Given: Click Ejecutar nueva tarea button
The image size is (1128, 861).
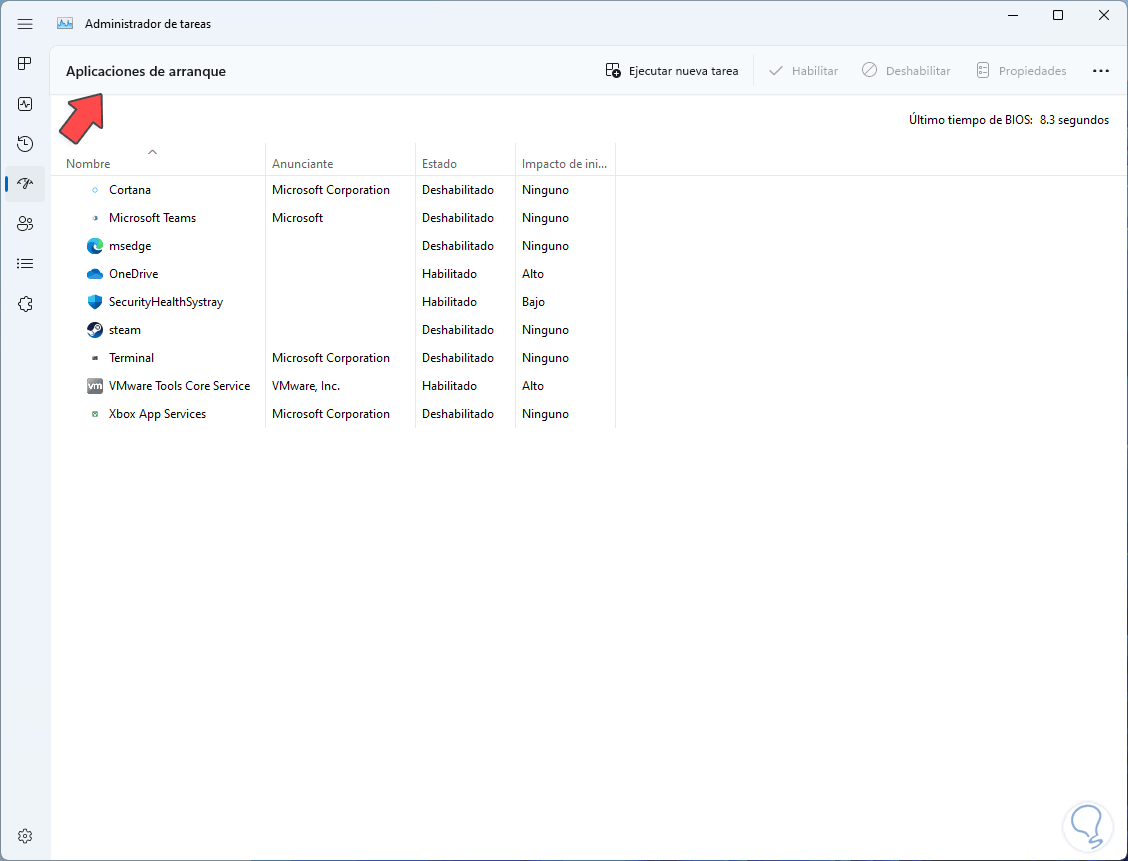Looking at the screenshot, I should pos(672,71).
